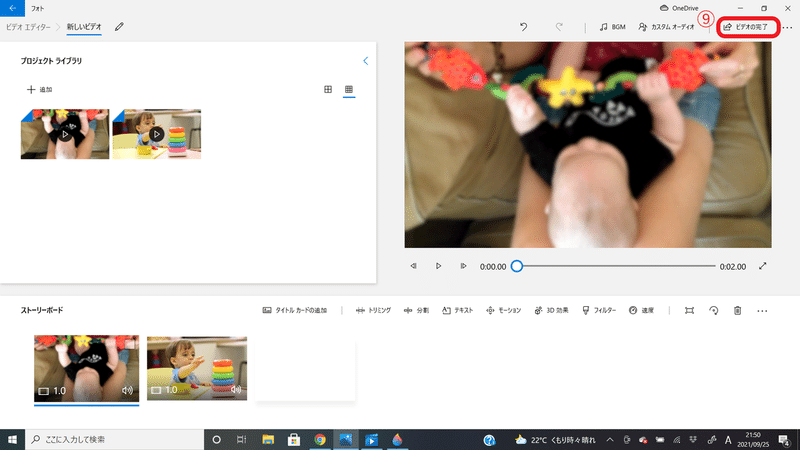Viewport: 800px width, 450px height.
Task: Open custom audio settings
Action: [666, 27]
